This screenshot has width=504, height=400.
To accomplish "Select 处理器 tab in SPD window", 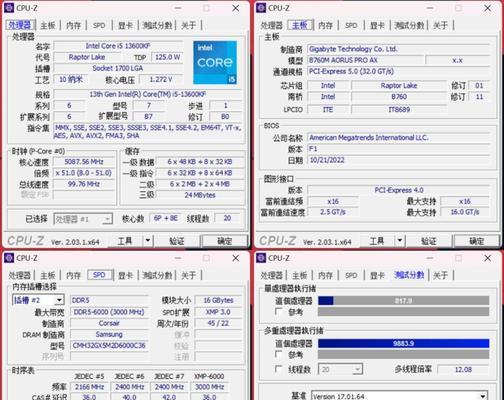I will tap(20, 275).
